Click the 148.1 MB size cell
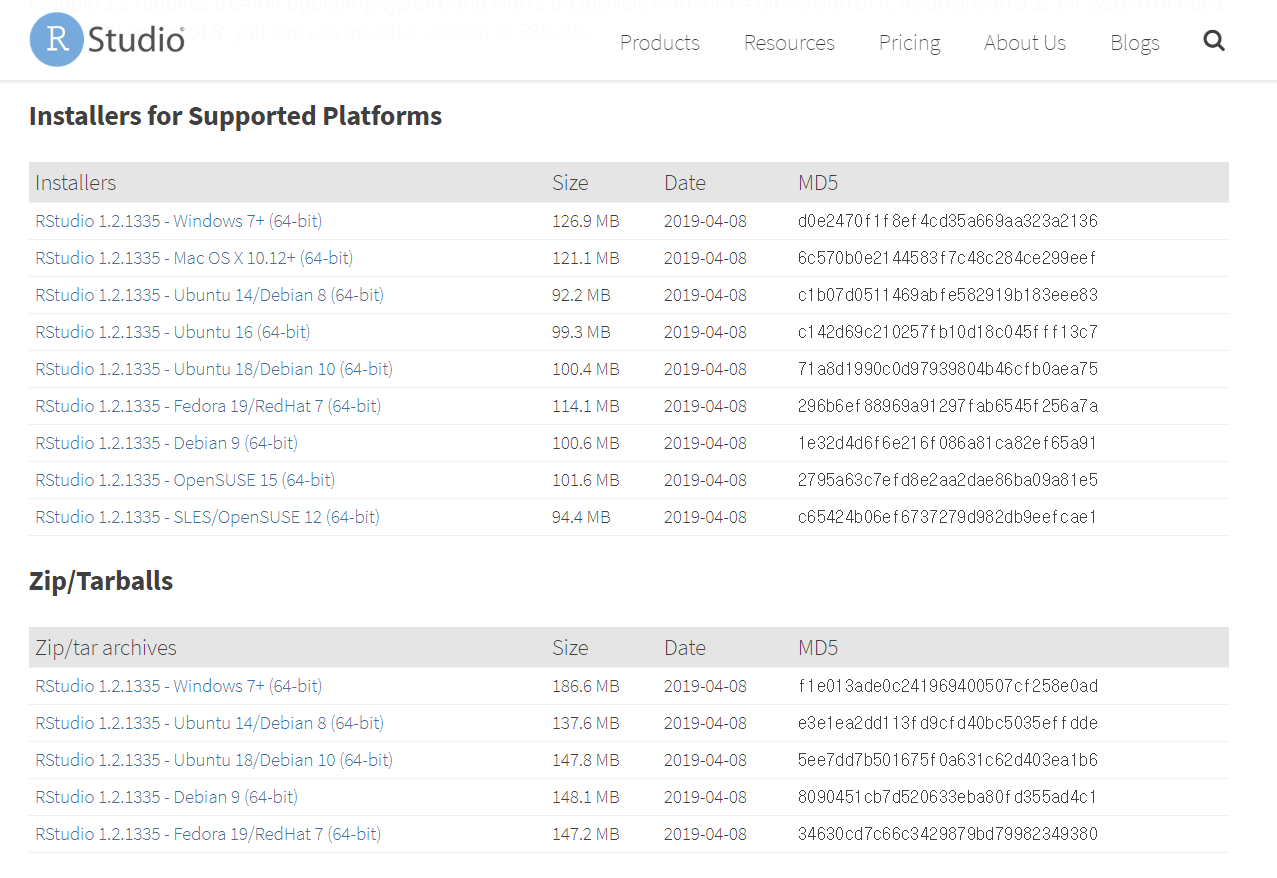This screenshot has width=1277, height=878. tap(586, 797)
